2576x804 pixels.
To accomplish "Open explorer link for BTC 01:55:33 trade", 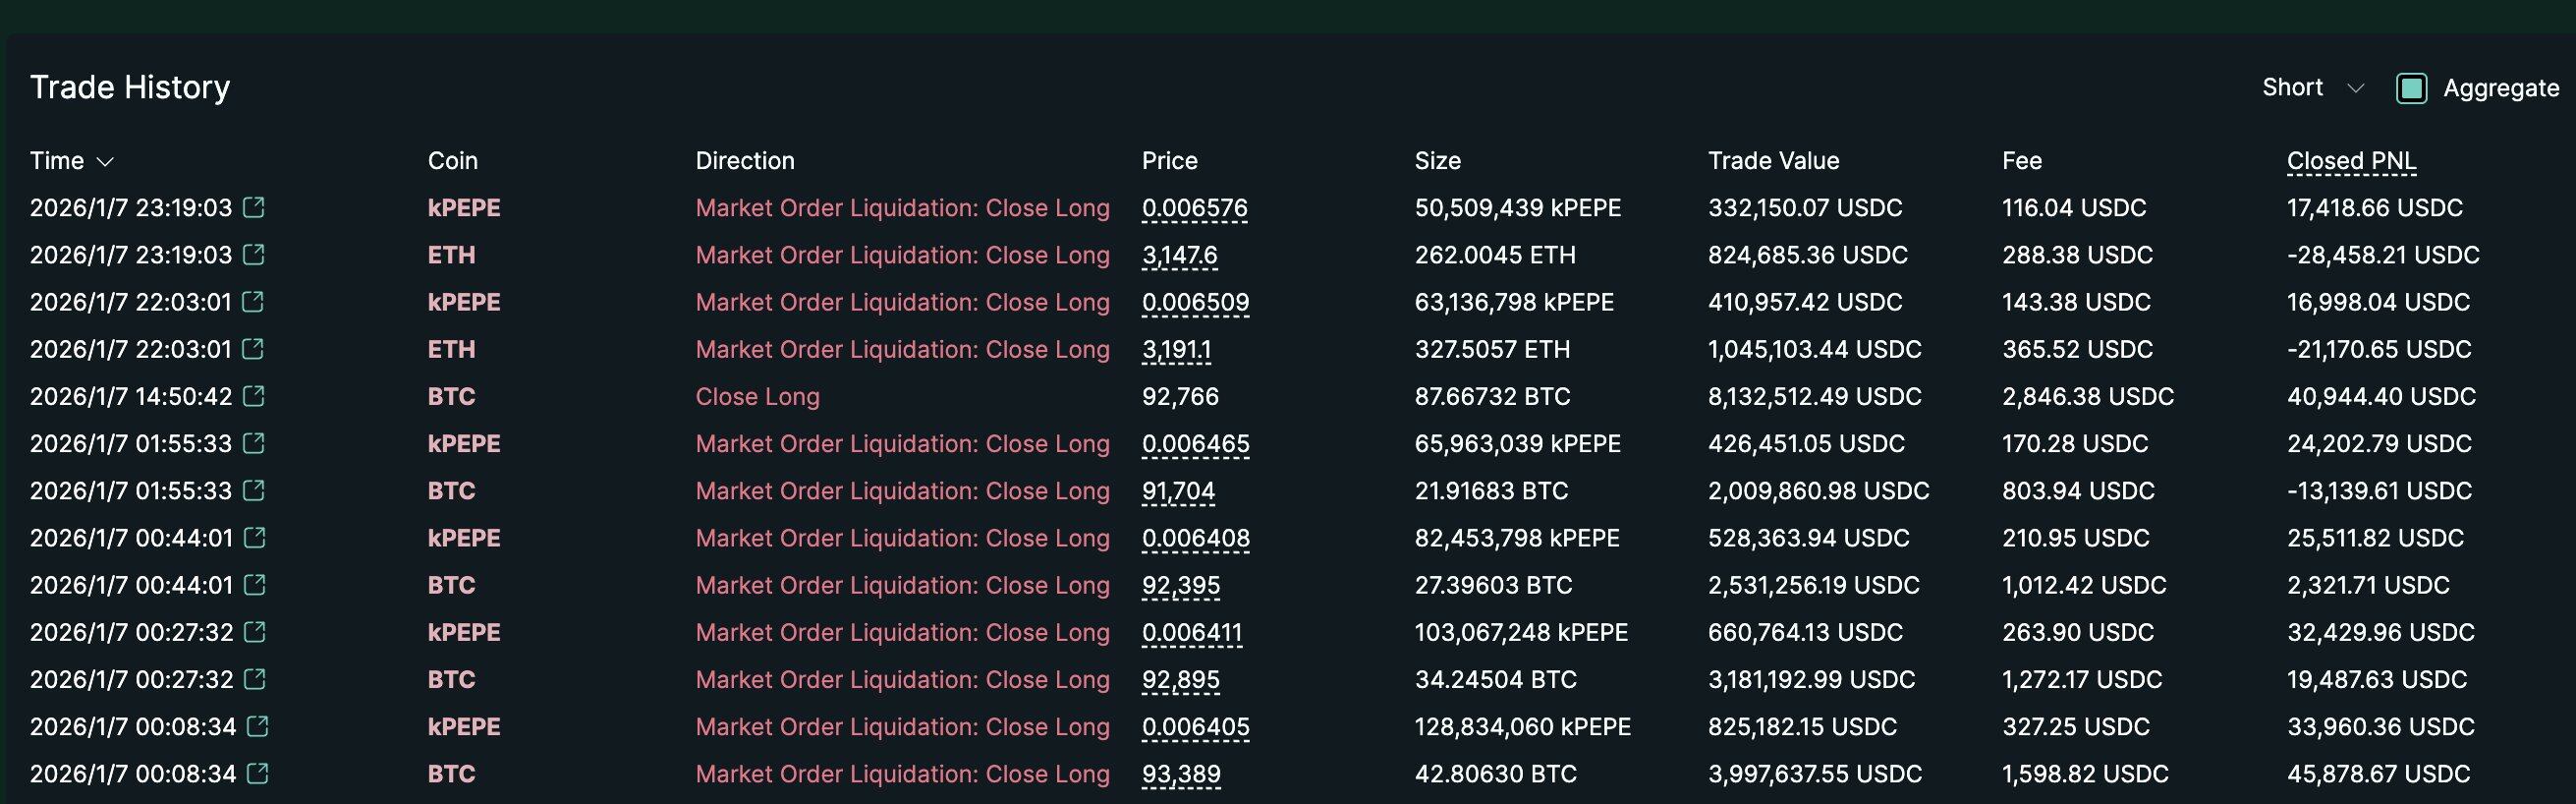I will [255, 490].
